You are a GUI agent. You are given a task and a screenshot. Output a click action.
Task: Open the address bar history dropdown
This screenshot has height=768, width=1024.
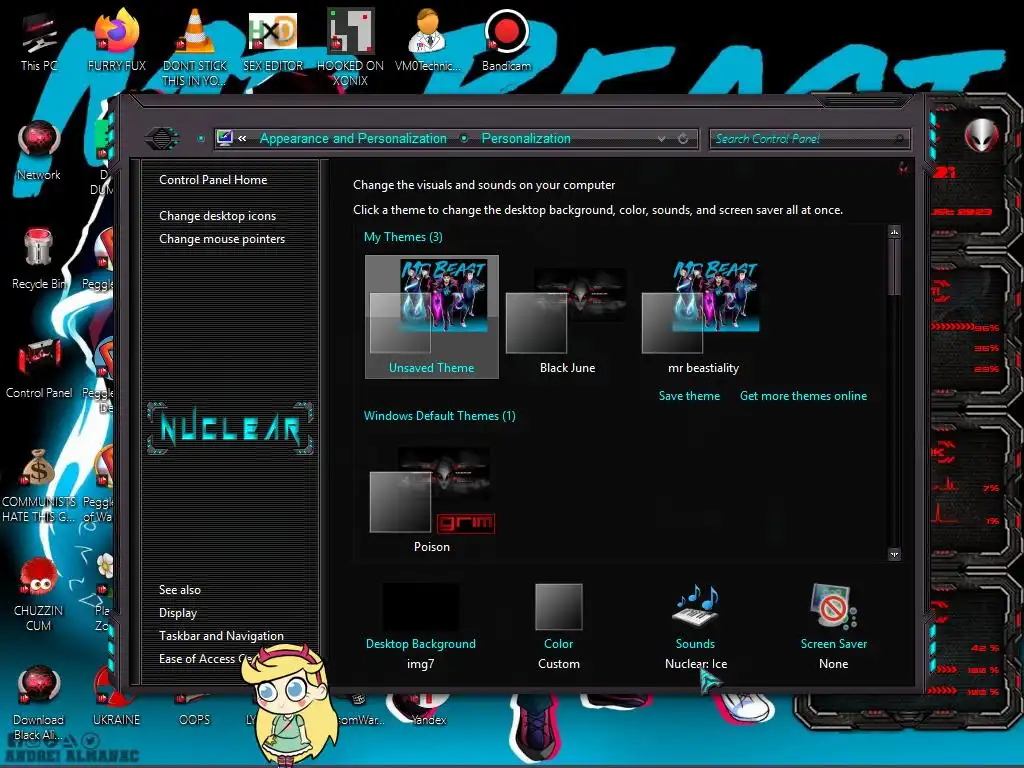662,138
